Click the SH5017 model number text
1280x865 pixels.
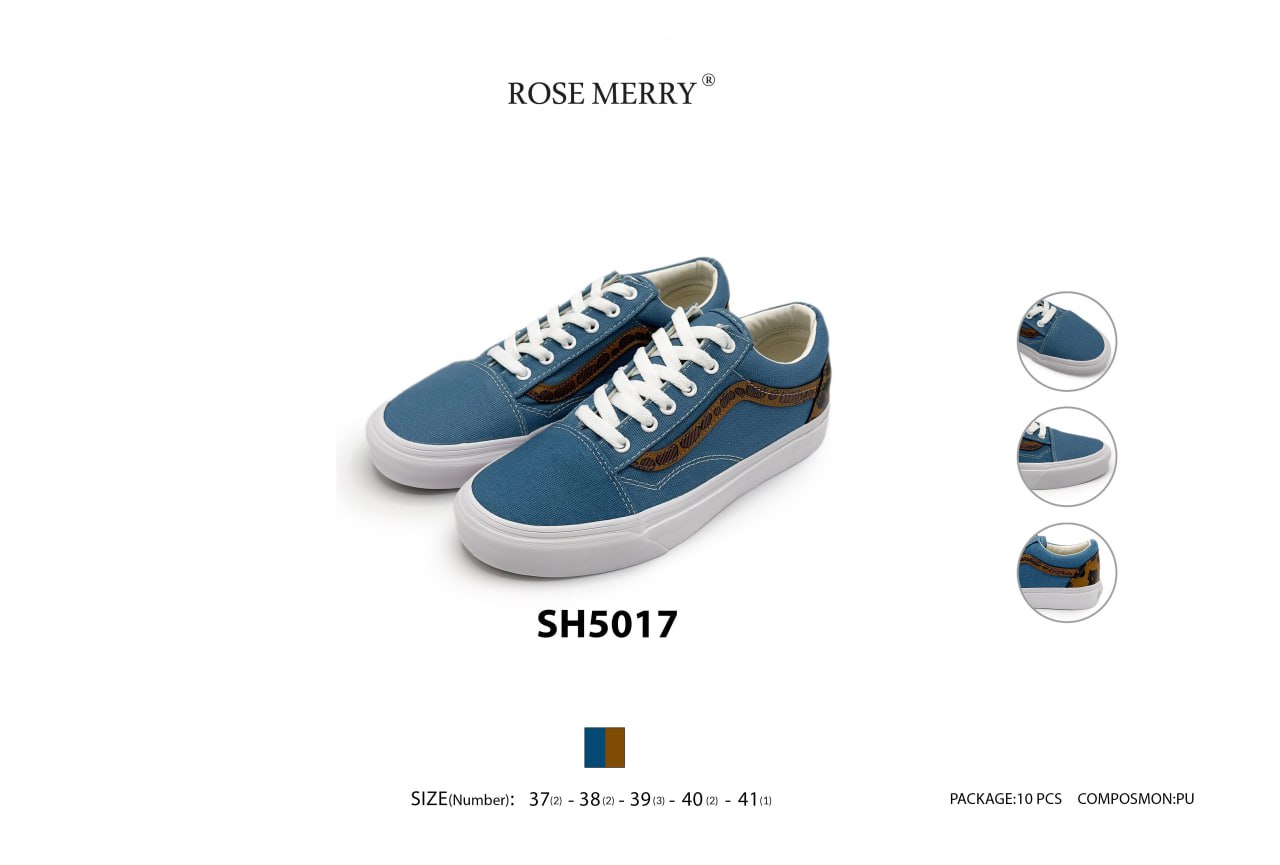pos(607,624)
